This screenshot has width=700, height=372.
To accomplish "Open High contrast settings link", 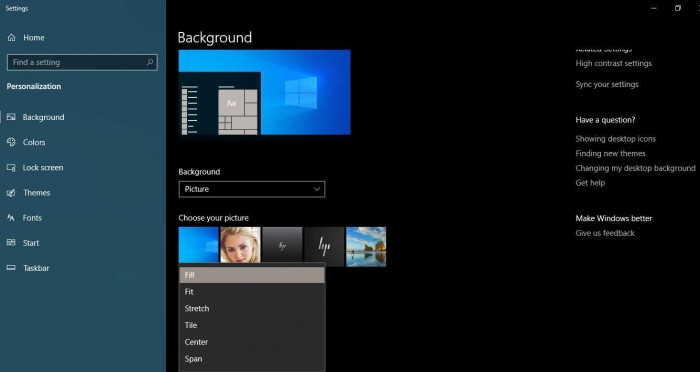I will 613,63.
